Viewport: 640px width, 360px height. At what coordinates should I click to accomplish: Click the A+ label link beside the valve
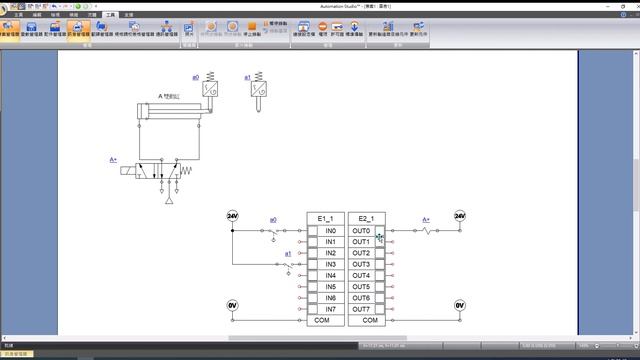pos(113,160)
